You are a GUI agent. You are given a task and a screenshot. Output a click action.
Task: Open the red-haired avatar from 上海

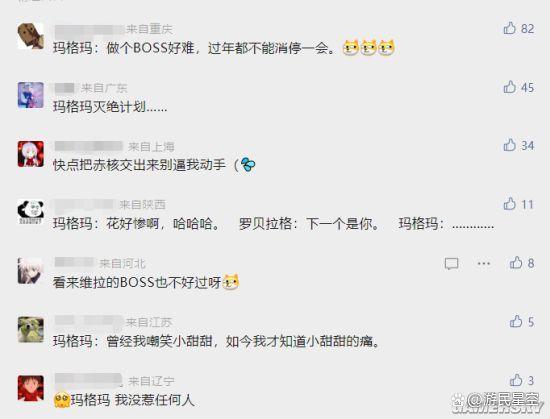[x=31, y=154]
